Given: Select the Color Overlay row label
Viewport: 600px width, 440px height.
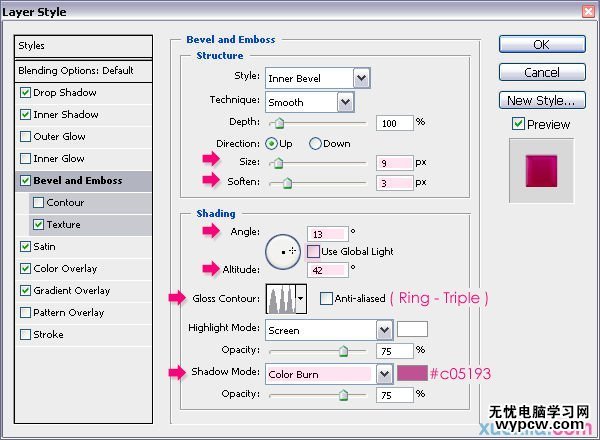Looking at the screenshot, I should 65,269.
